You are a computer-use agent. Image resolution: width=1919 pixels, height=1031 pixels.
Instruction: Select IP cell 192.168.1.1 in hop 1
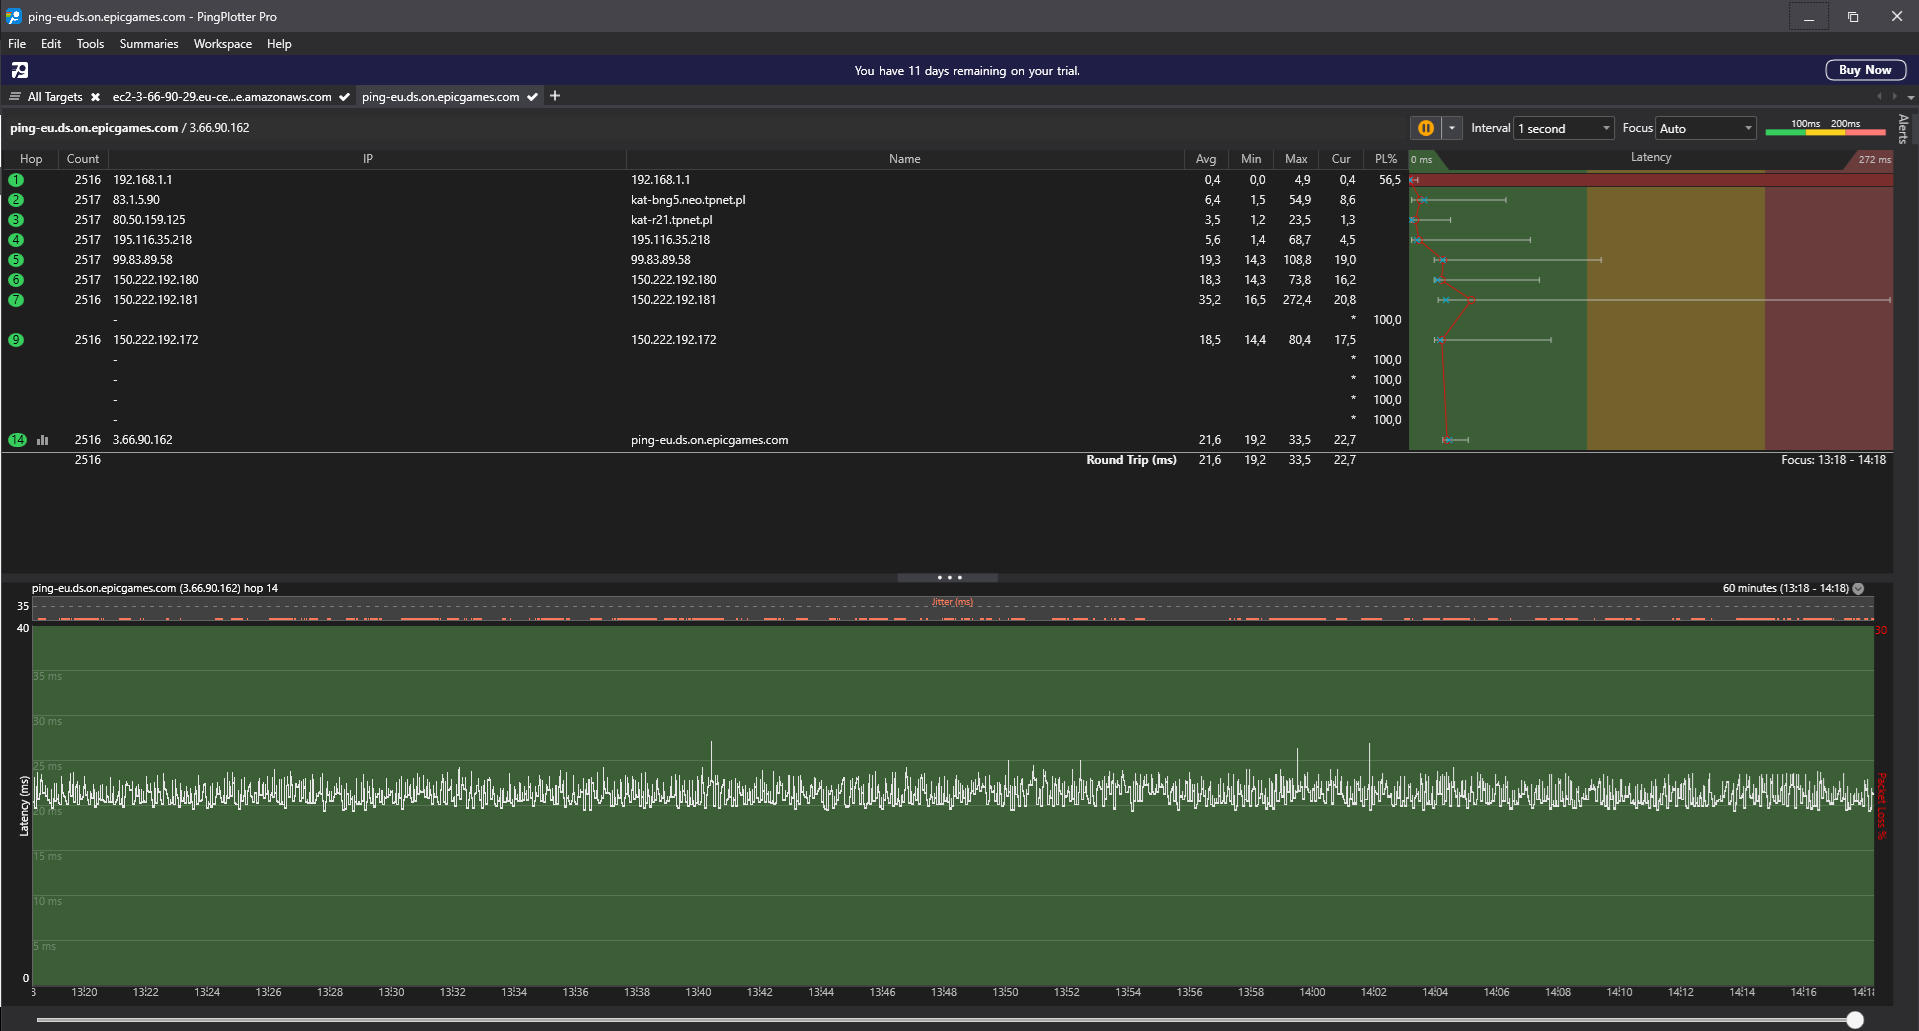[x=143, y=180]
